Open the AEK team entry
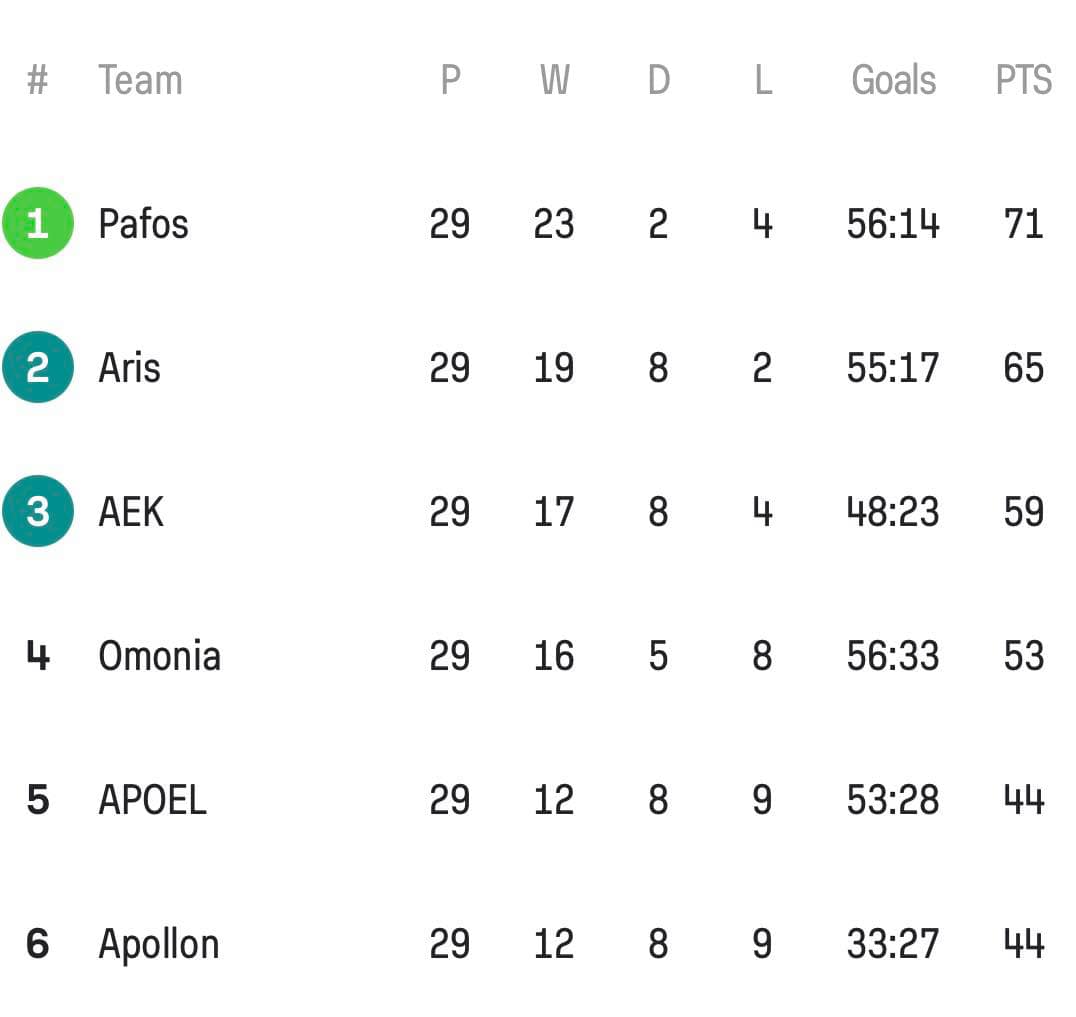 [x=131, y=512]
